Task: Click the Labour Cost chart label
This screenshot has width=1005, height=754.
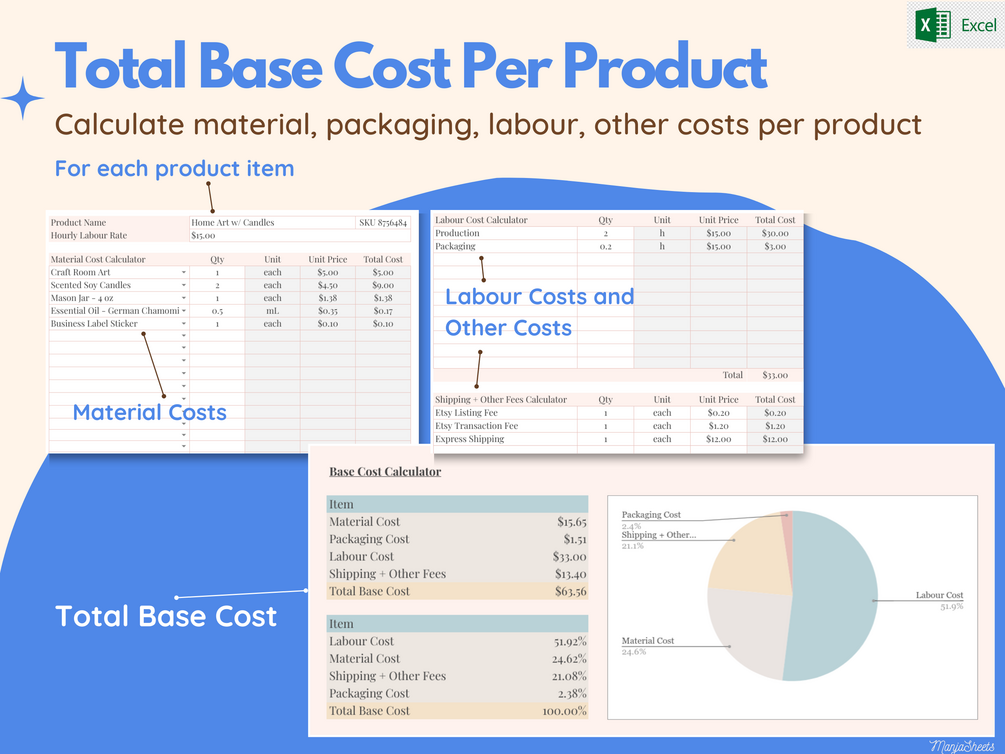Action: 939,595
